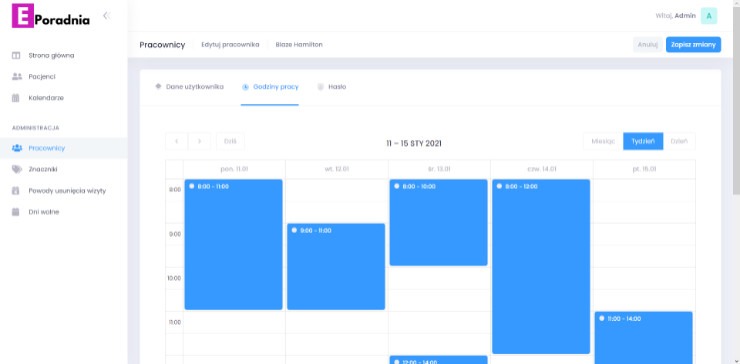Select Wednesday 12:00 - 14:00 work block
Screen dimensions: 740x364
438,360
